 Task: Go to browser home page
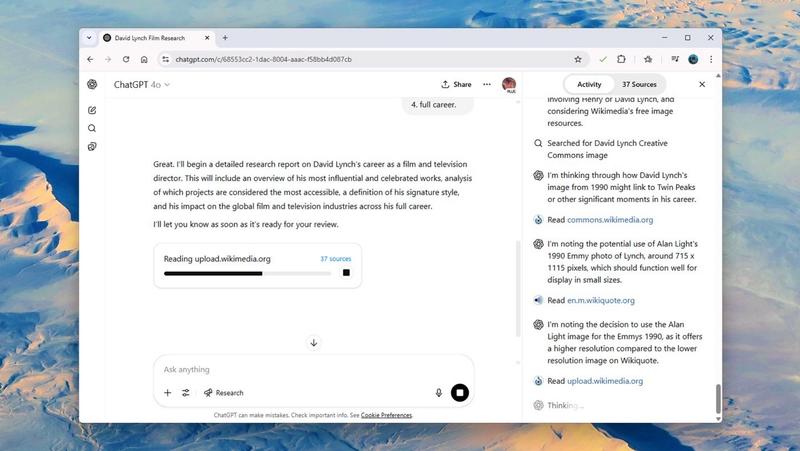[144, 59]
